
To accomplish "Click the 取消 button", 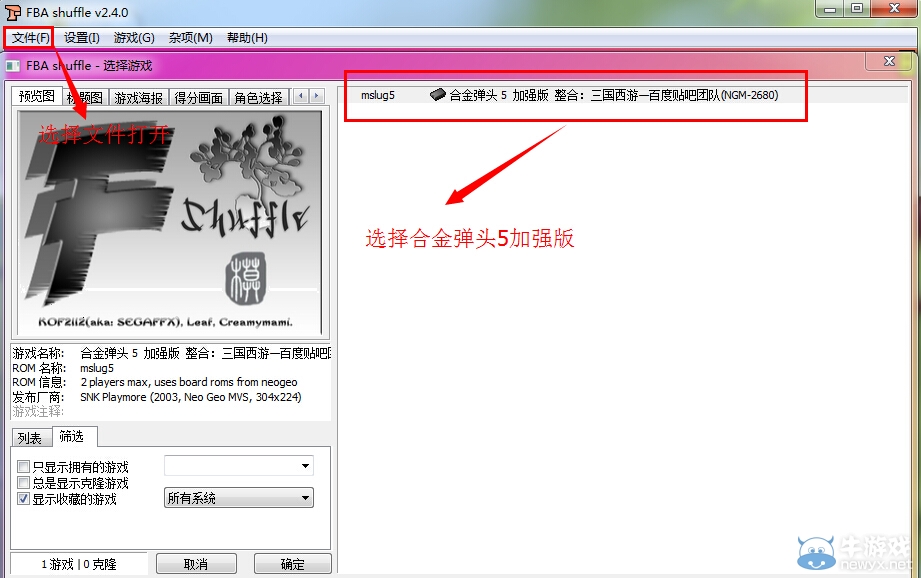I will click(196, 564).
